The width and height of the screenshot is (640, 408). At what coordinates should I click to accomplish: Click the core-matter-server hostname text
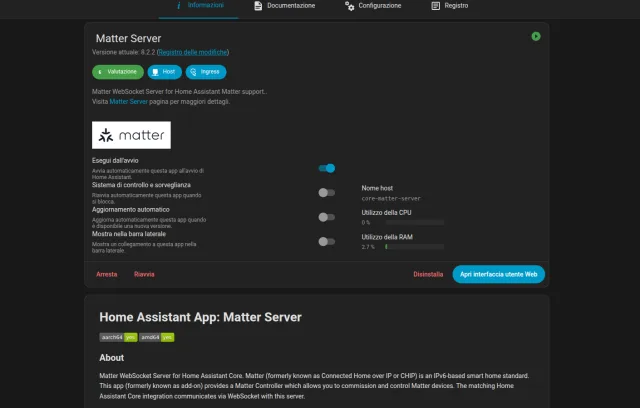click(391, 198)
